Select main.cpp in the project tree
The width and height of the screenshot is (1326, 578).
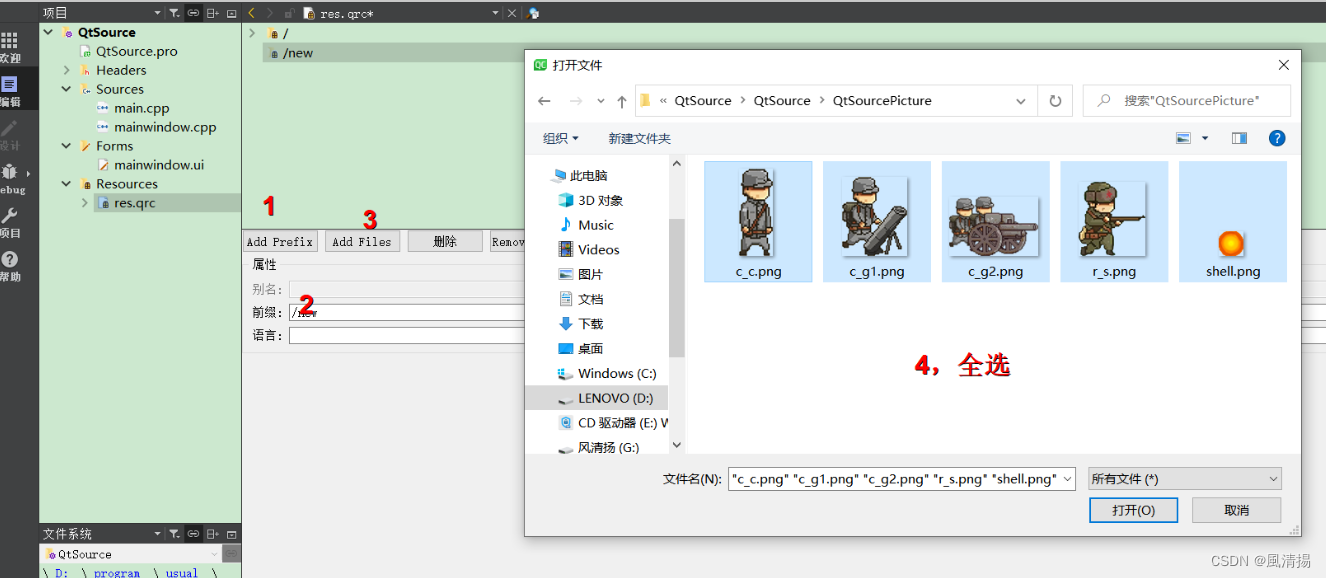[141, 108]
